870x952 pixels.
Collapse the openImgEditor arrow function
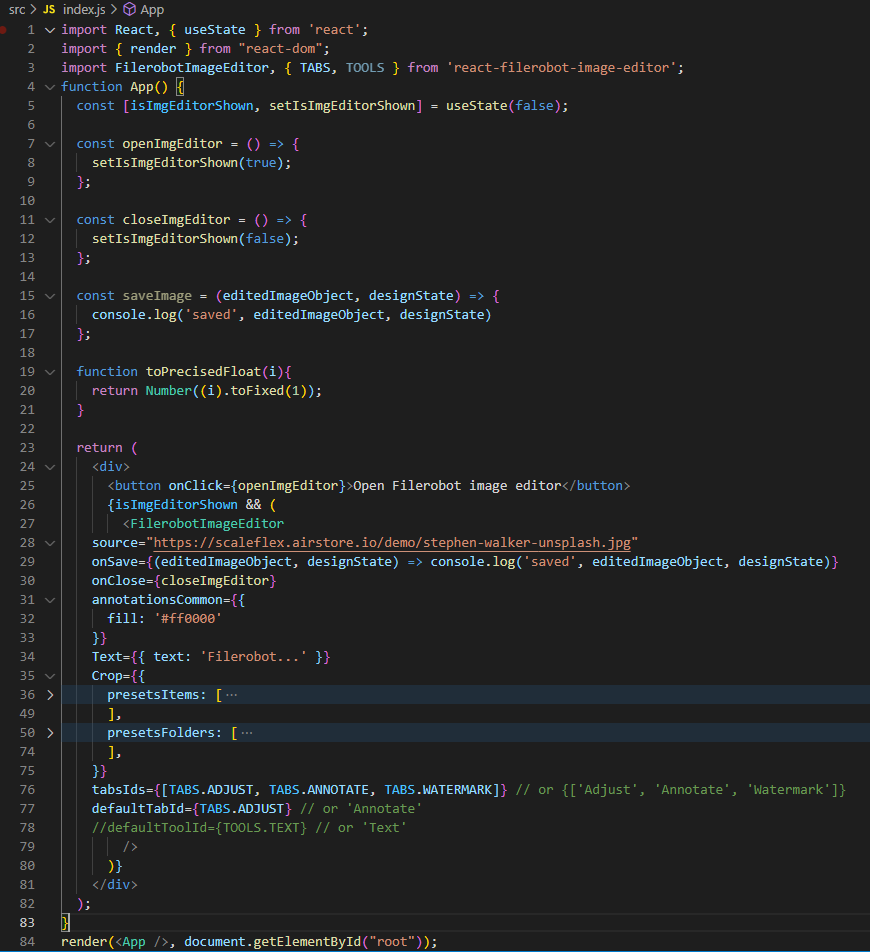pos(50,143)
